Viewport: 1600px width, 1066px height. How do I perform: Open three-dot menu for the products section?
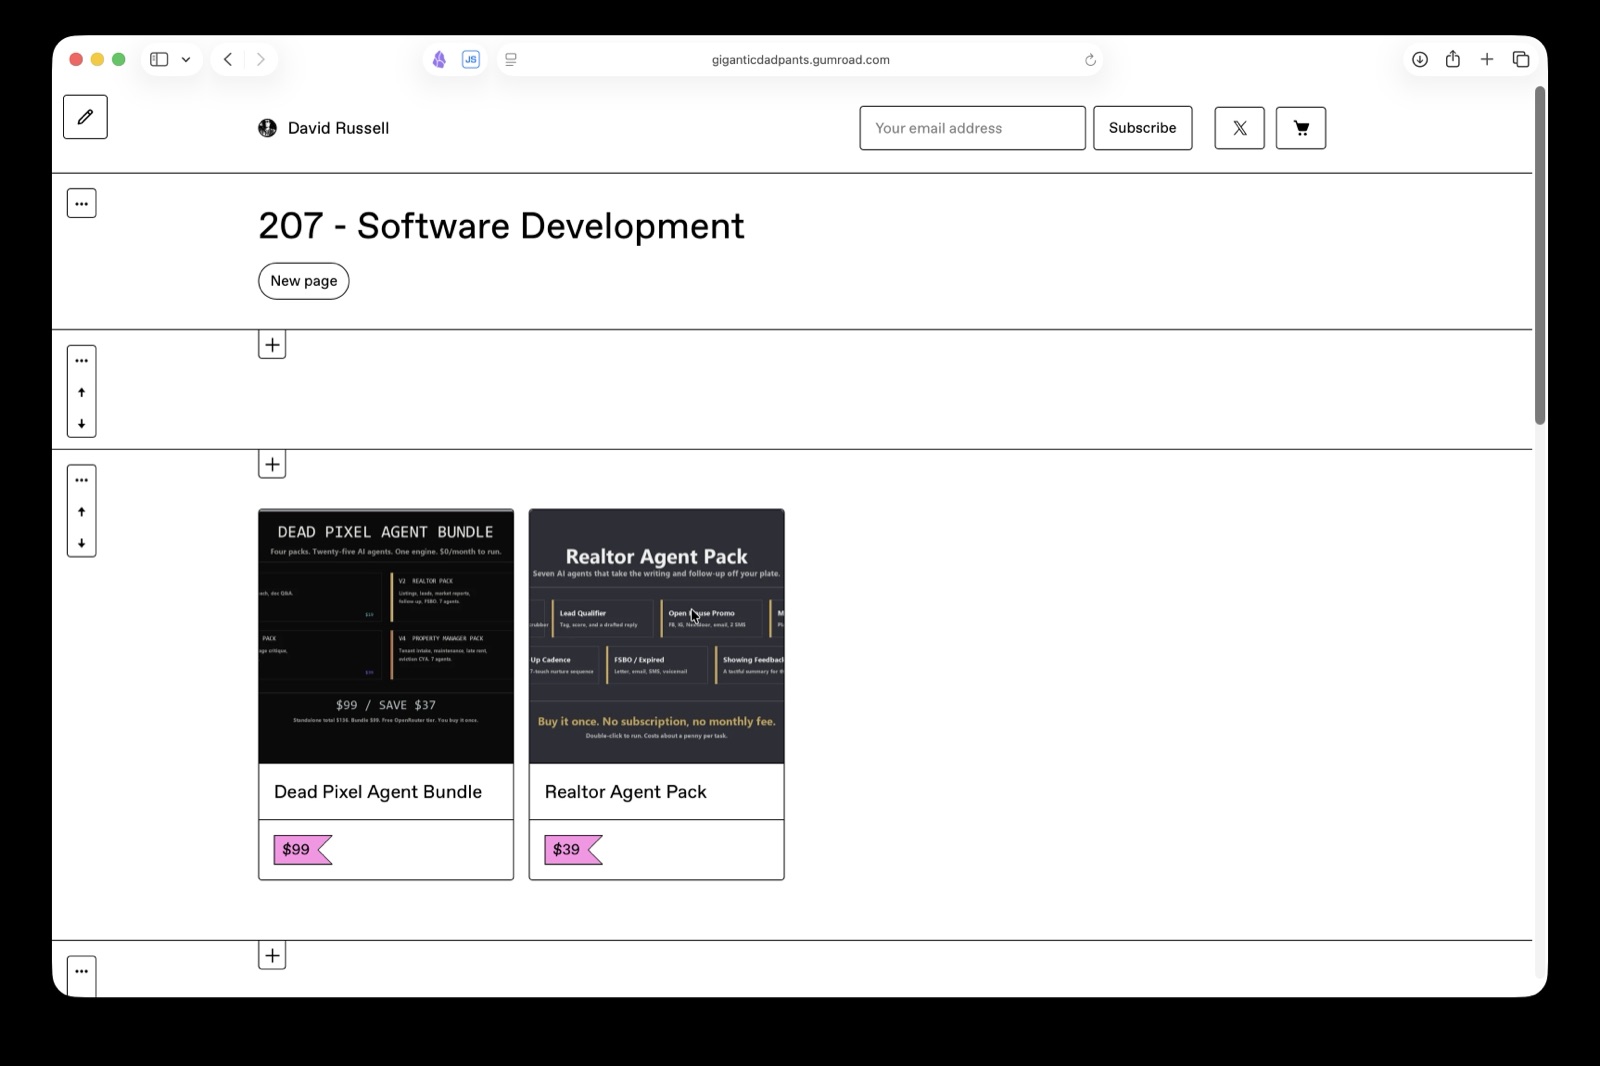coord(82,480)
